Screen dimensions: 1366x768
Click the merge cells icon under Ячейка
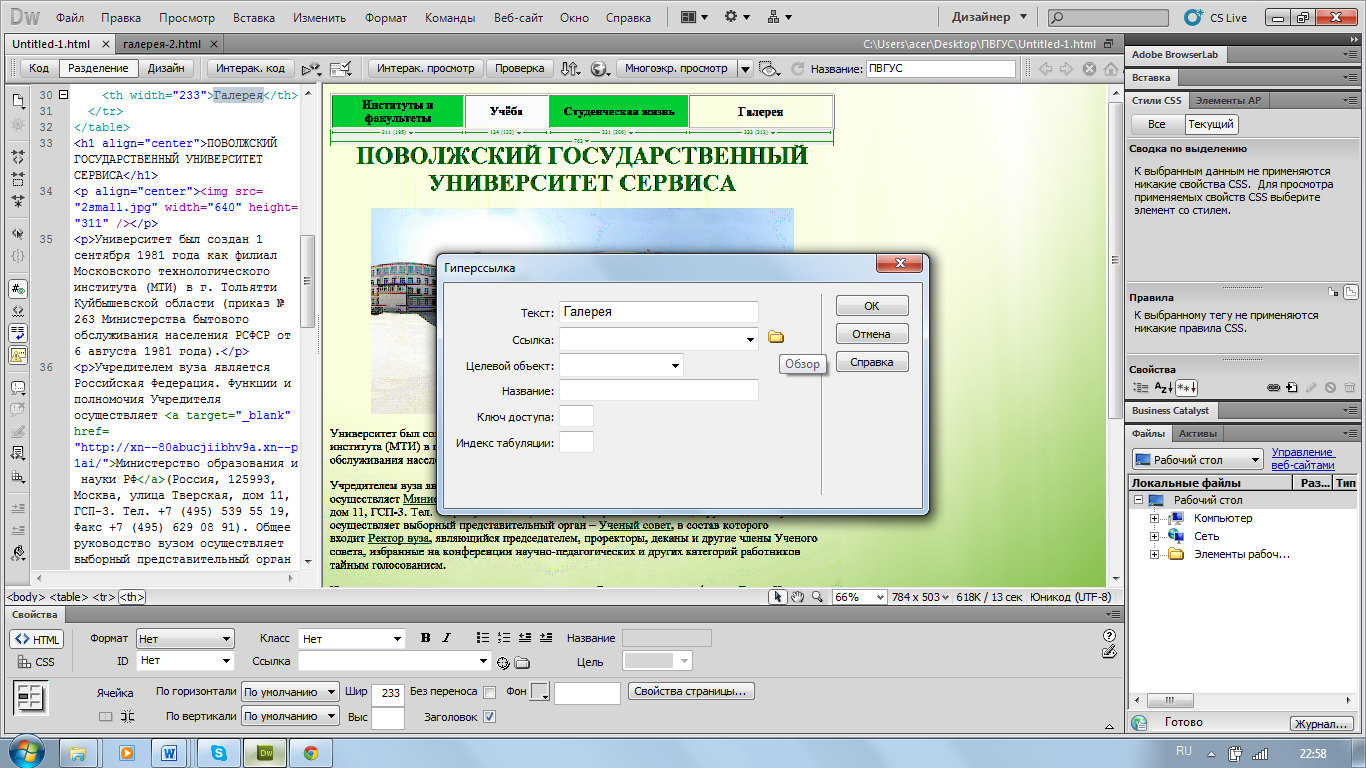tap(106, 716)
